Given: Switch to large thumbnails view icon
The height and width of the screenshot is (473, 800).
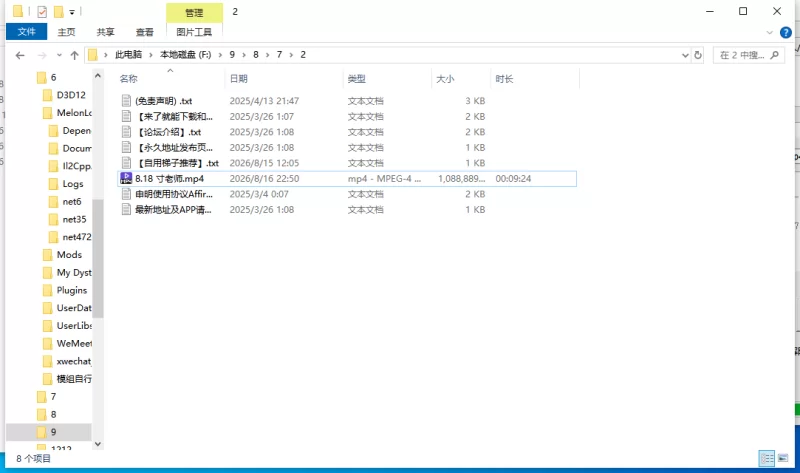Looking at the screenshot, I should [x=783, y=458].
